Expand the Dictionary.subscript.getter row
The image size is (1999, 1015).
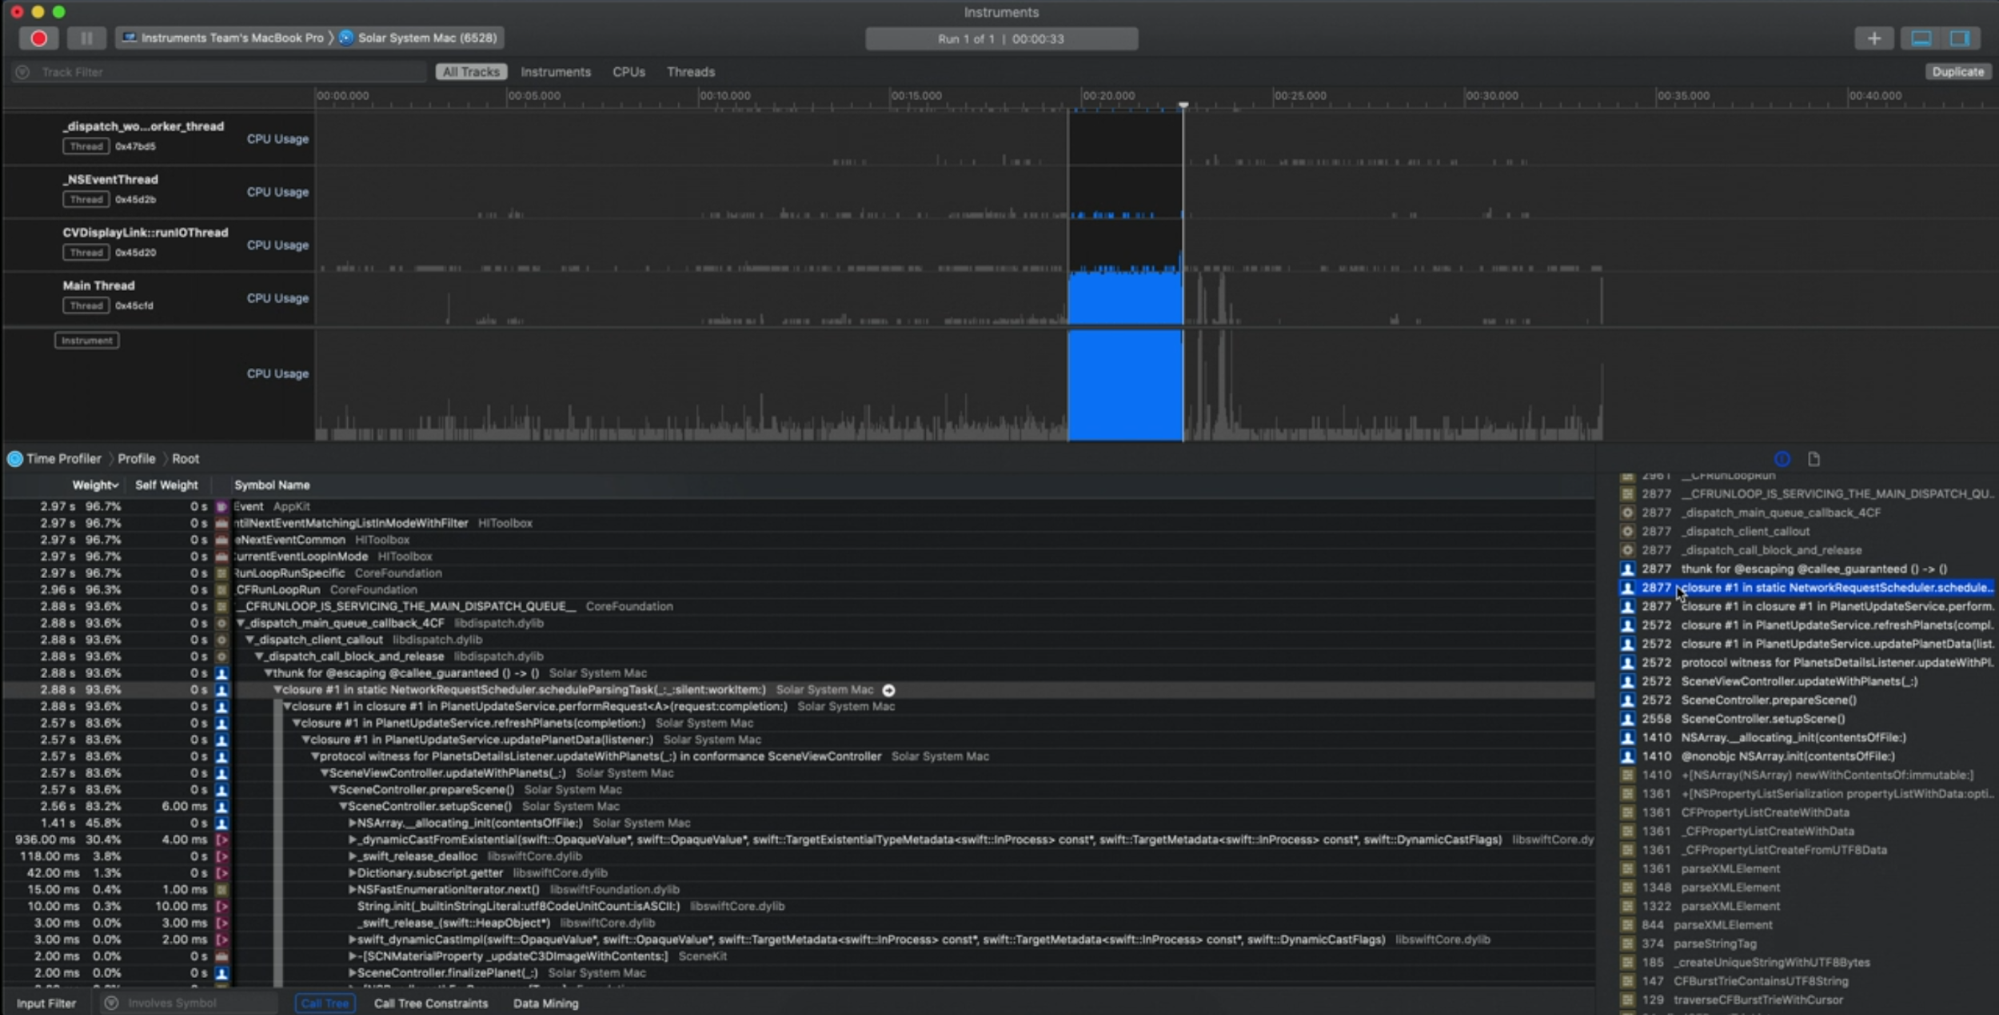click(352, 873)
